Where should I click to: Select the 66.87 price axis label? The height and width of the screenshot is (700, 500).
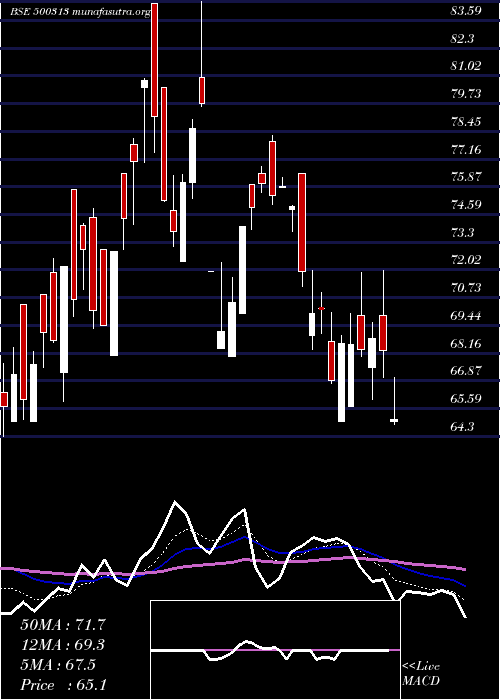466,371
